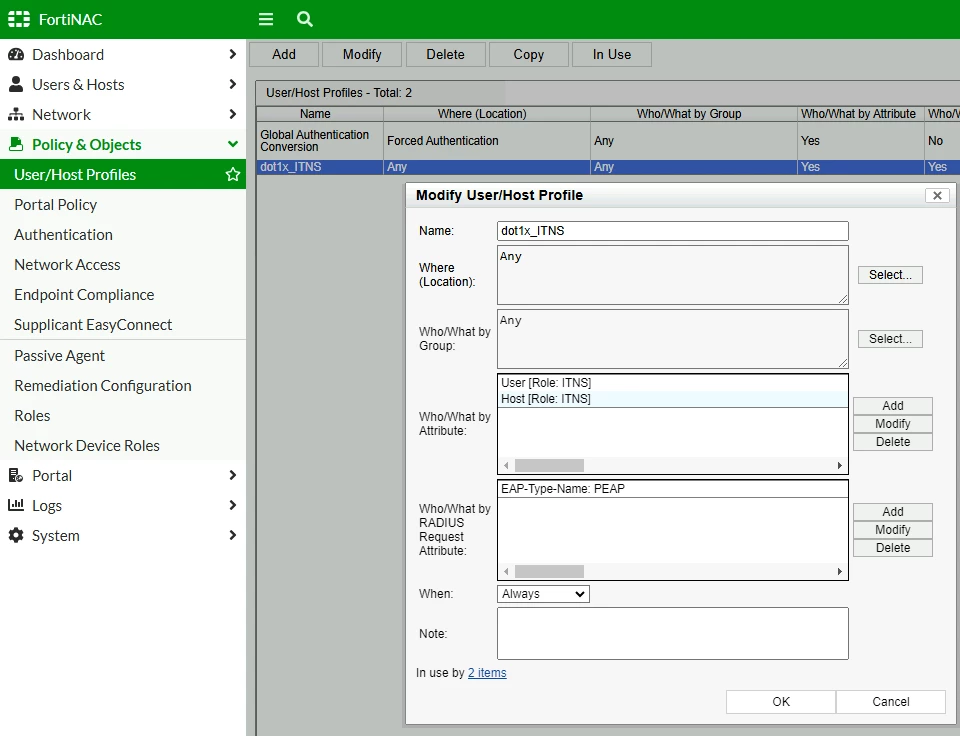Expand the Network menu chevron

tap(233, 114)
